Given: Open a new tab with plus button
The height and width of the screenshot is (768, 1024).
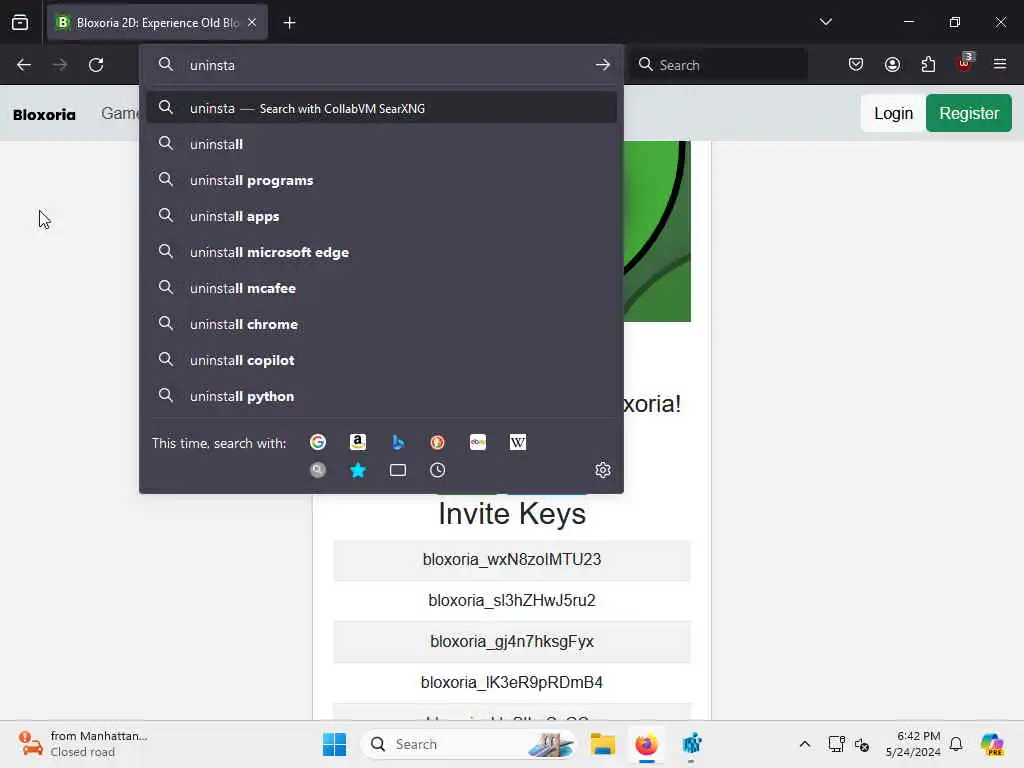Looking at the screenshot, I should (x=289, y=23).
